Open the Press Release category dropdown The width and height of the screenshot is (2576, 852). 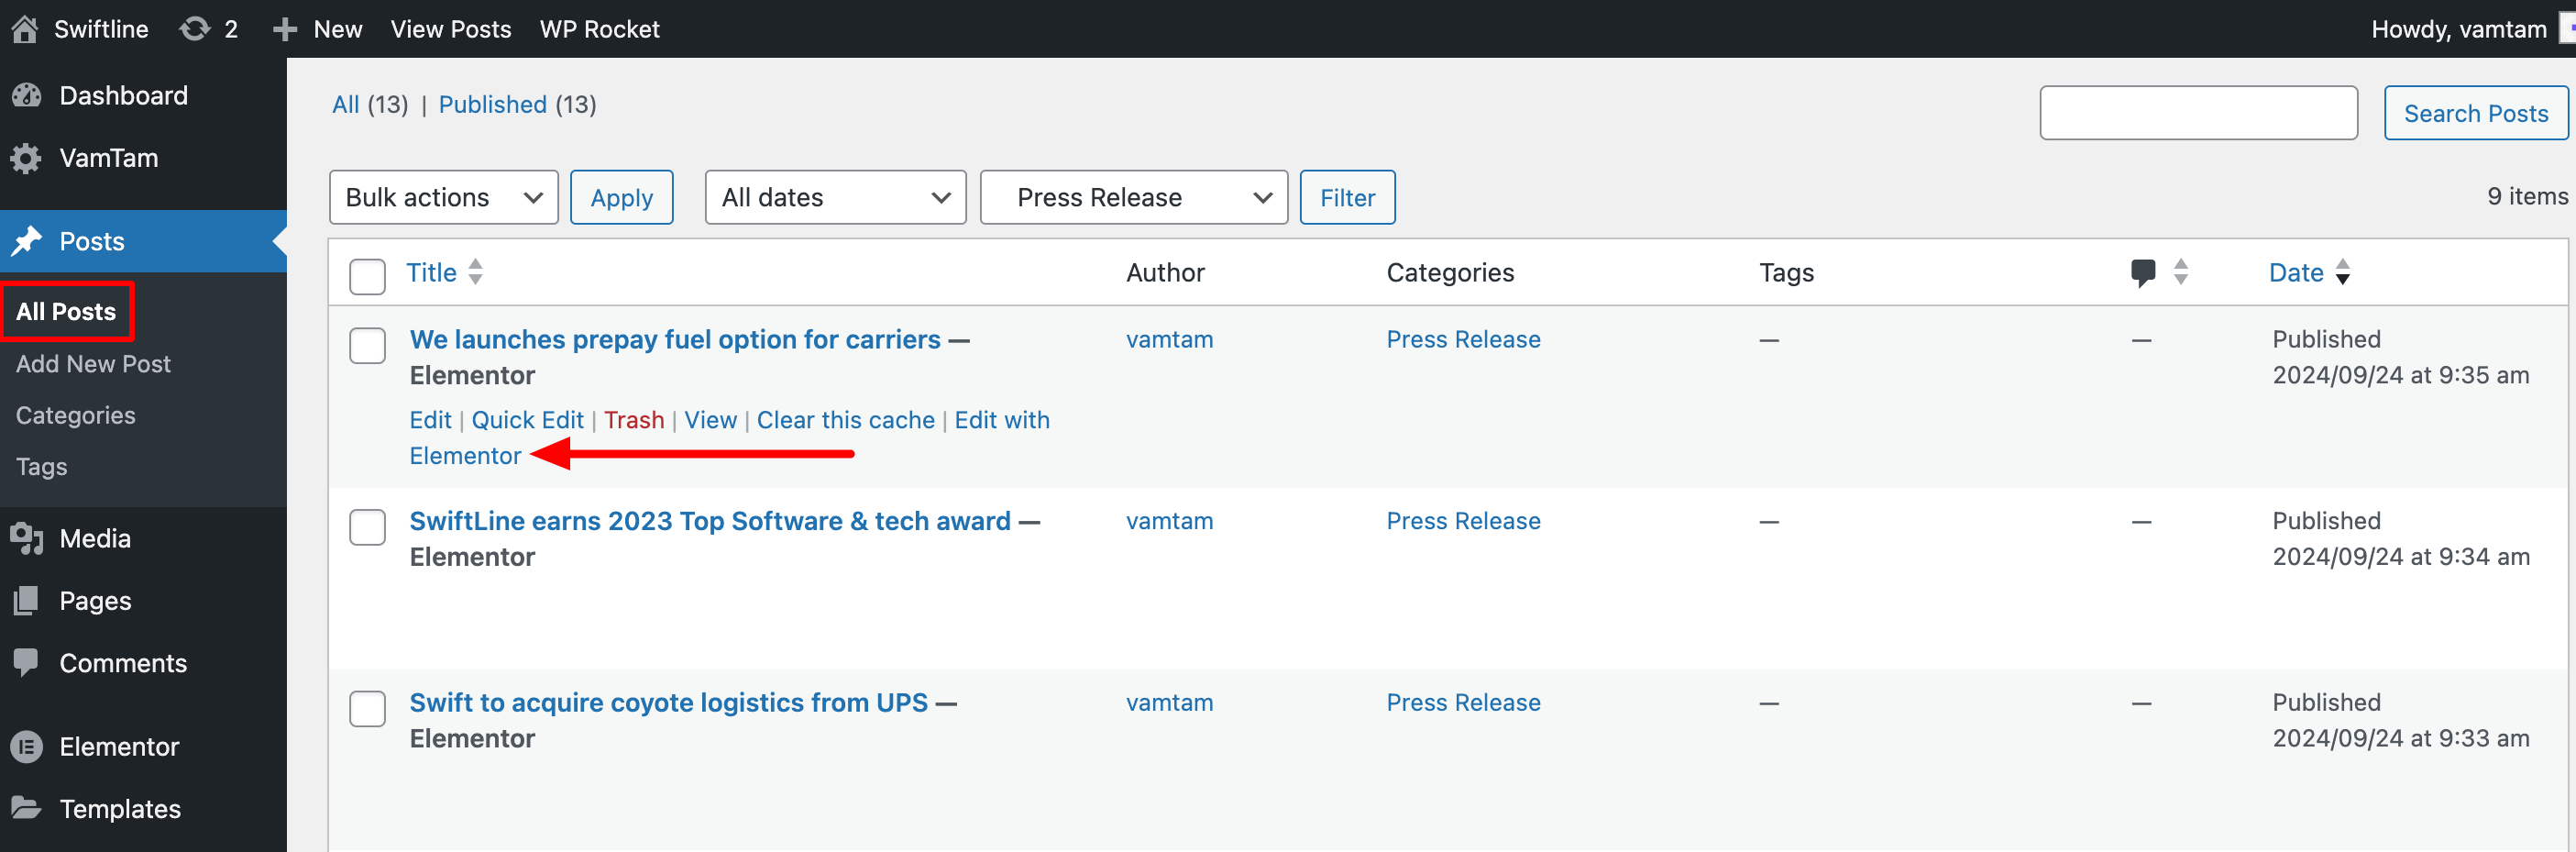coord(1133,197)
